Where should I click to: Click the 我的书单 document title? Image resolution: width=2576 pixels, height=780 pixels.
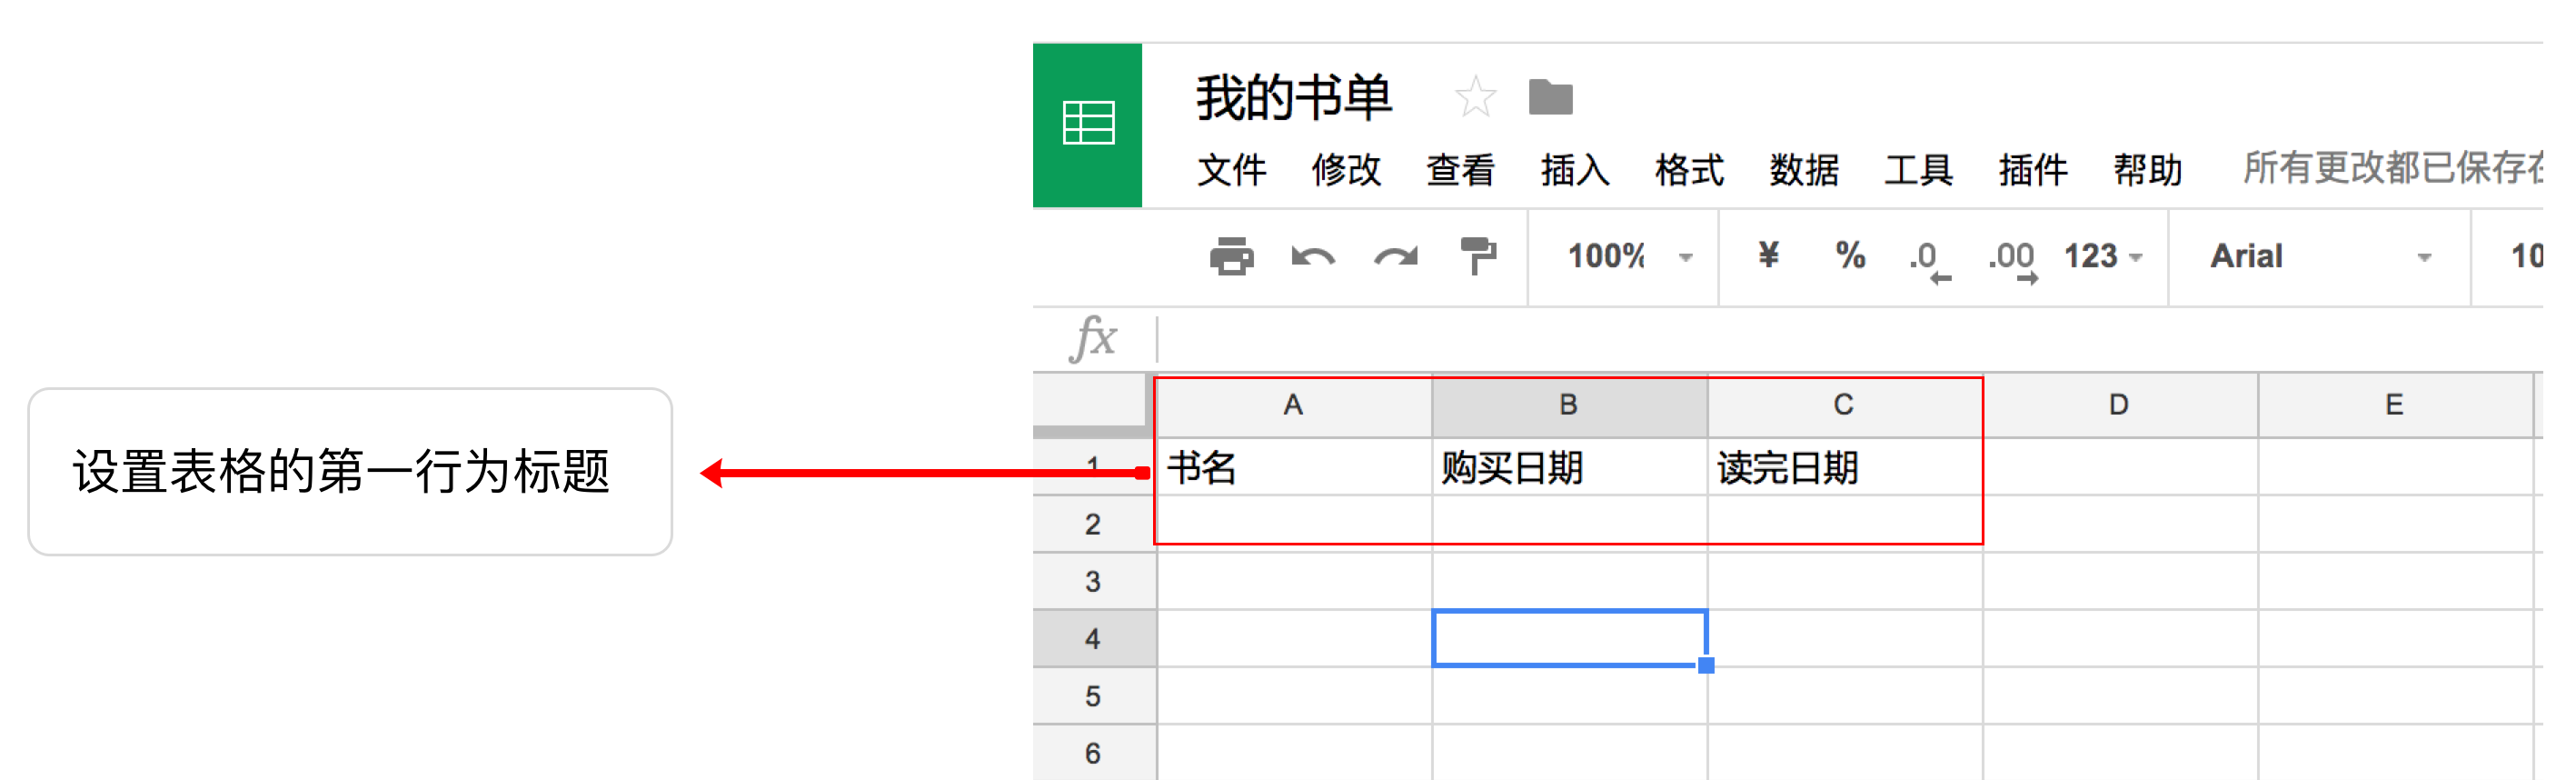1293,98
